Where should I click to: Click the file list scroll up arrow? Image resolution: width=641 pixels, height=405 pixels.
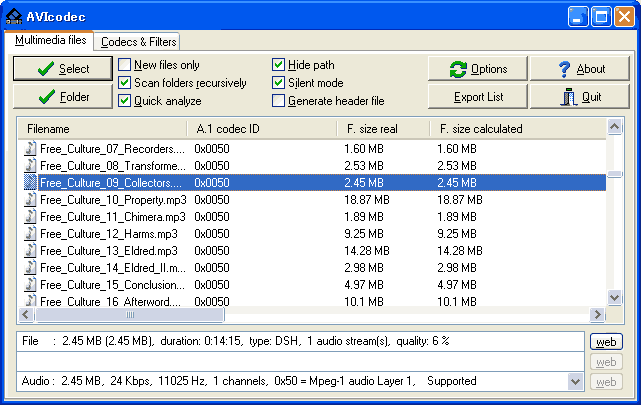(x=614, y=127)
